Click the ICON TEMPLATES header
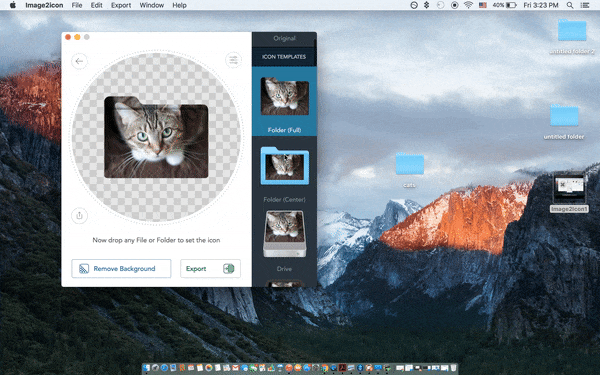600x375 pixels. pos(284,57)
